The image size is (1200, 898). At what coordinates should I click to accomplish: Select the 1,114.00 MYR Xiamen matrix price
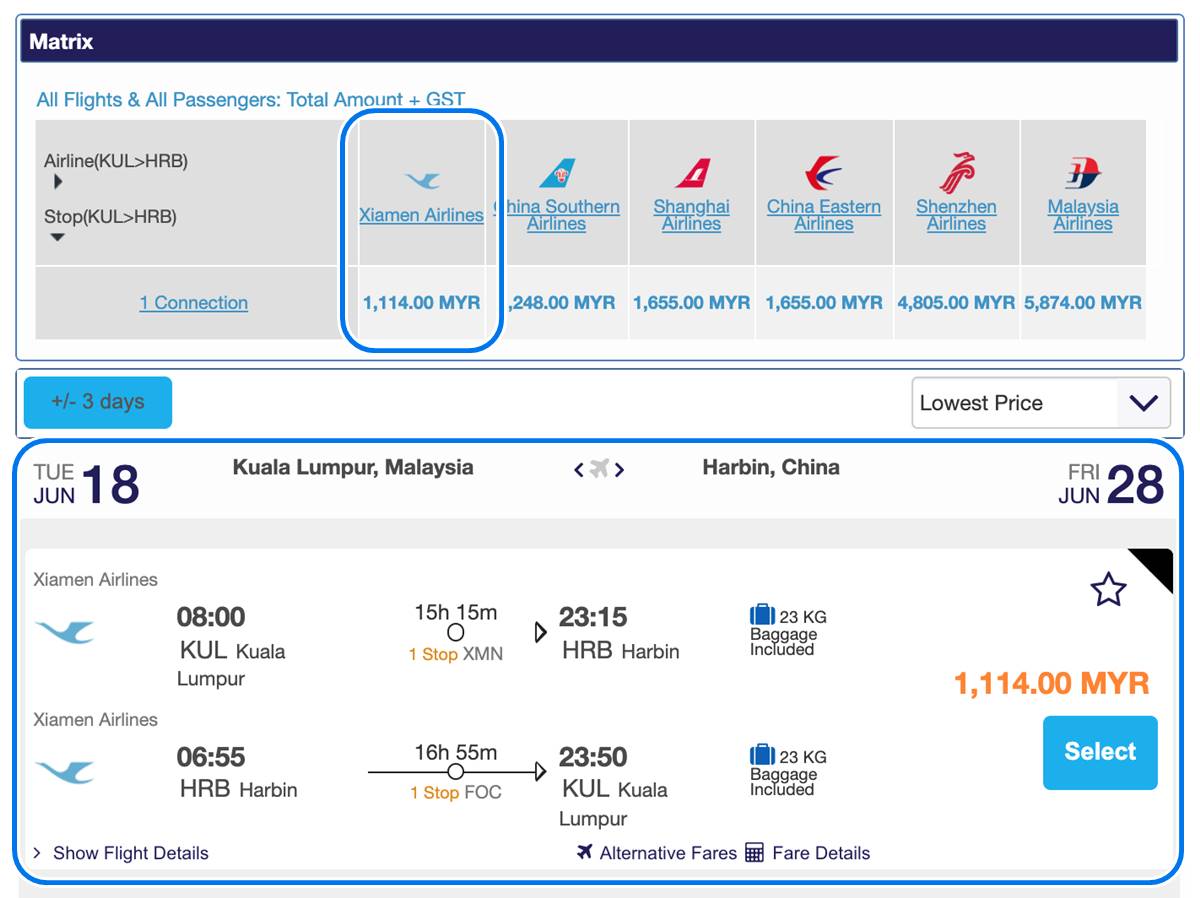pos(422,303)
